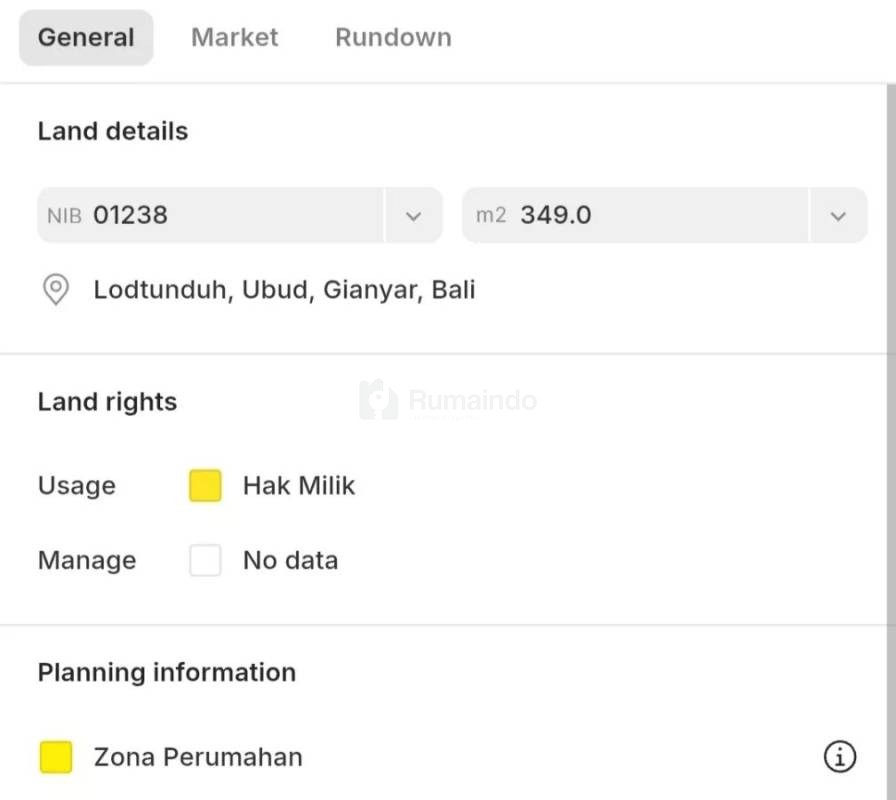This screenshot has width=896, height=800.
Task: Expand the m2 area dropdown chevron
Action: click(x=838, y=216)
